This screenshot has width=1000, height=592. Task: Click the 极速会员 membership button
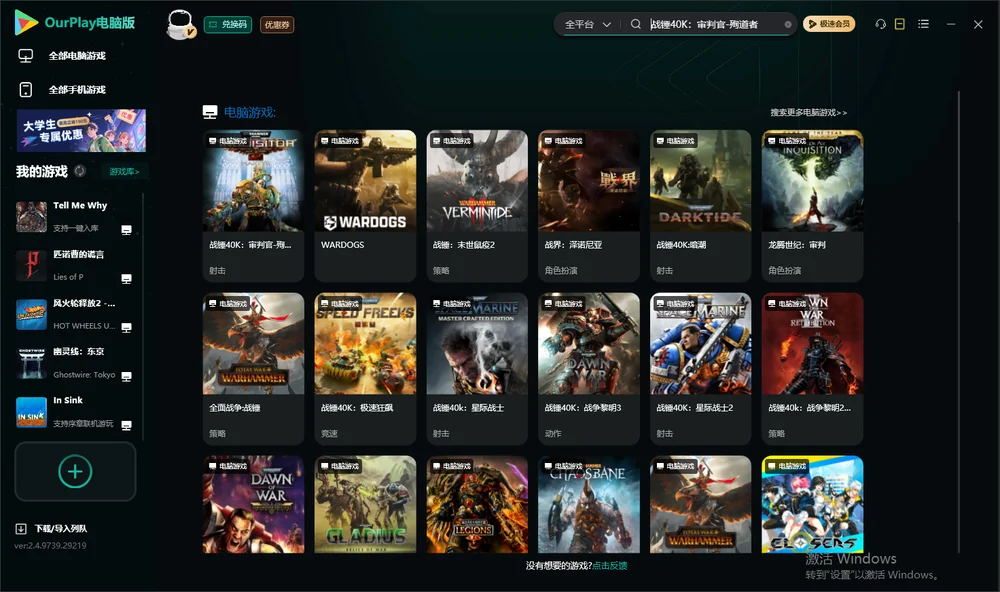coord(829,24)
